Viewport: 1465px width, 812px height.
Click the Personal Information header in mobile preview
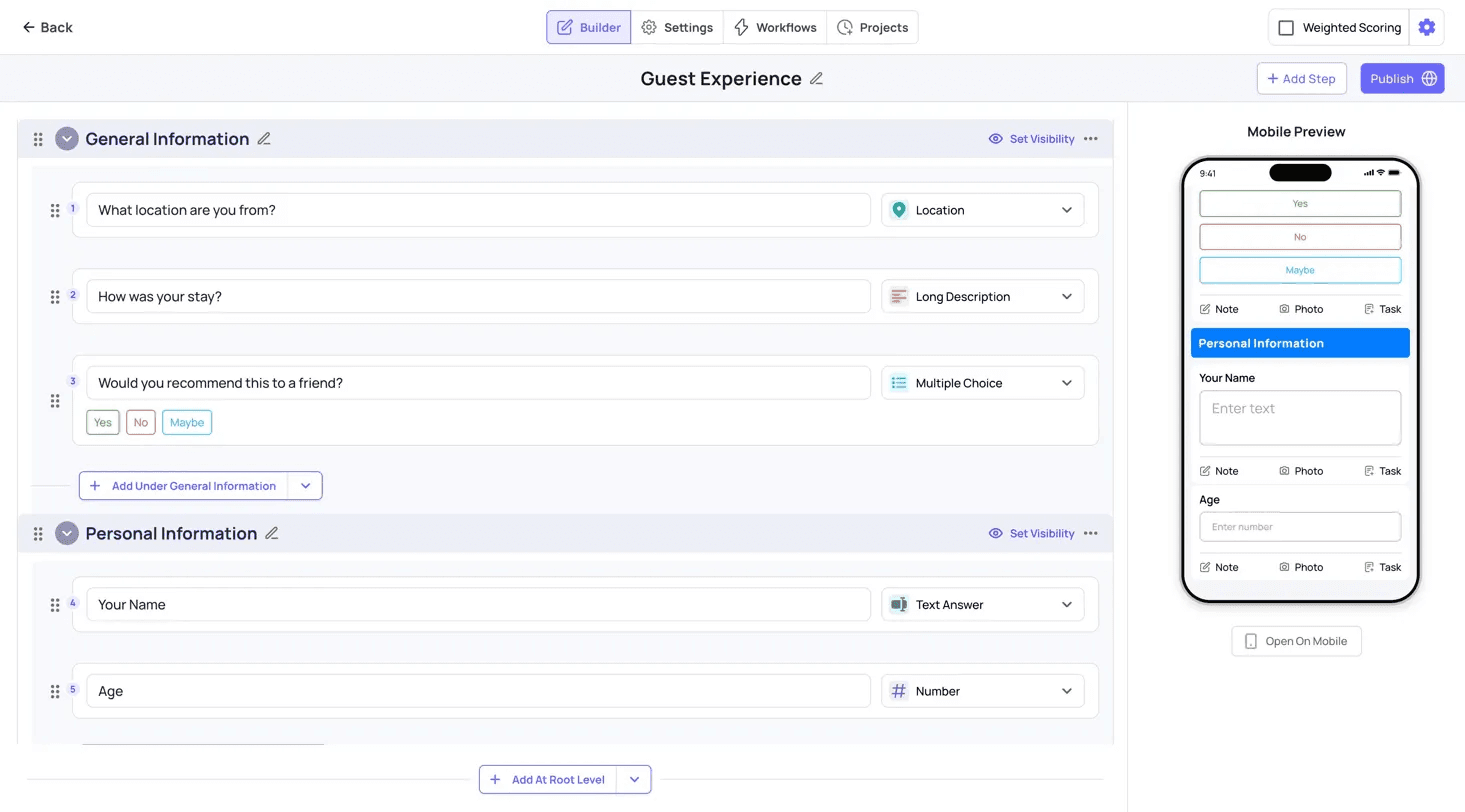click(x=1300, y=343)
